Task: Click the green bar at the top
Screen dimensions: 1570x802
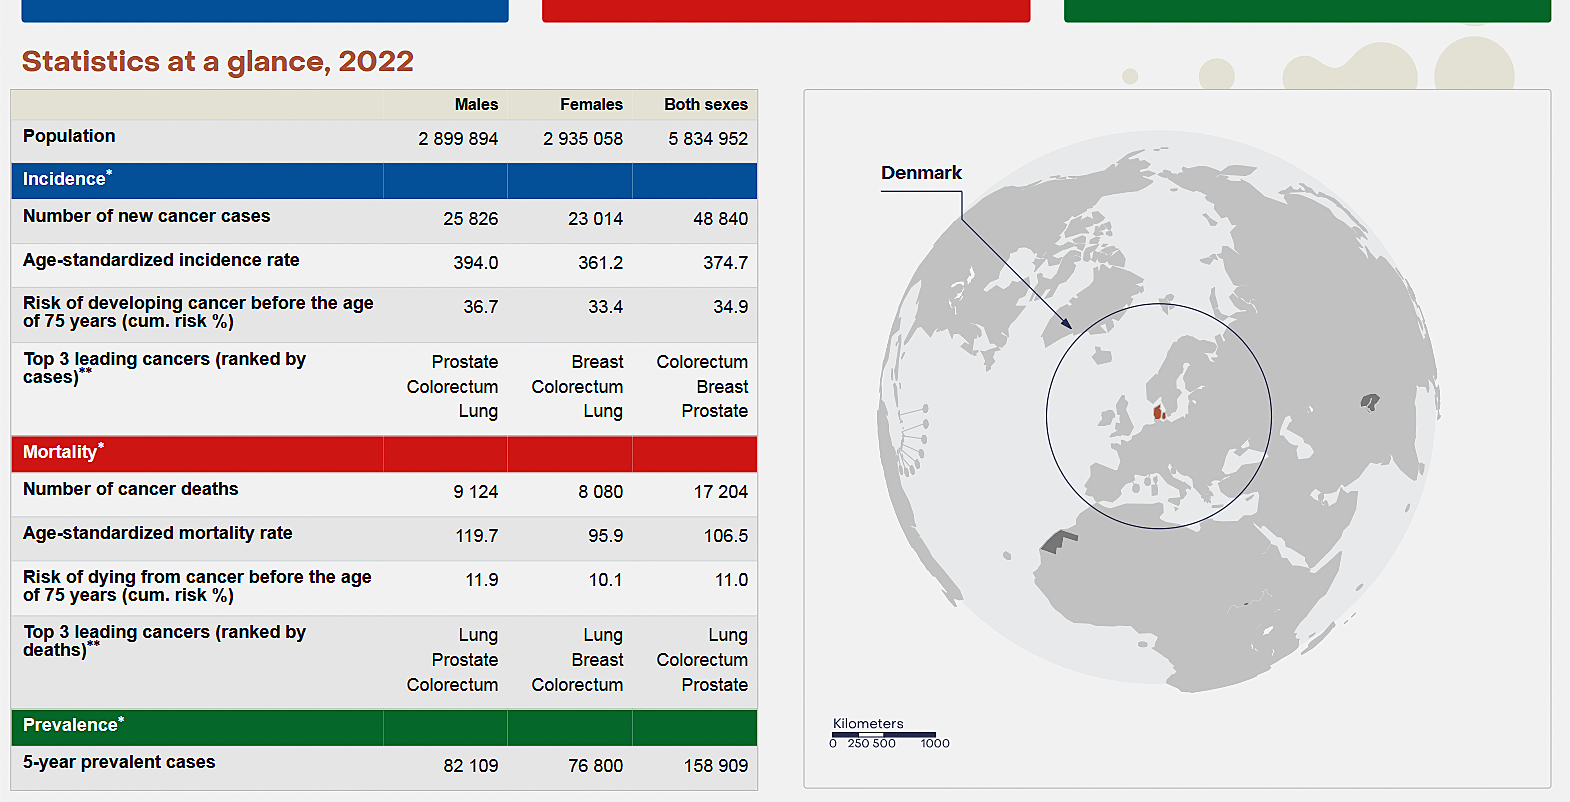Action: point(1307,11)
